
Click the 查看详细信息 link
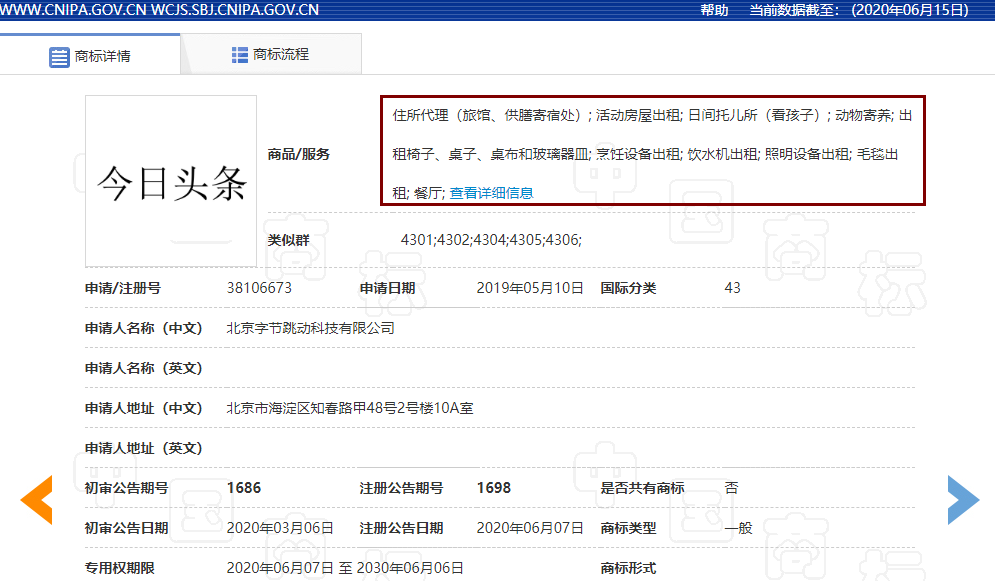pyautogui.click(x=491, y=193)
